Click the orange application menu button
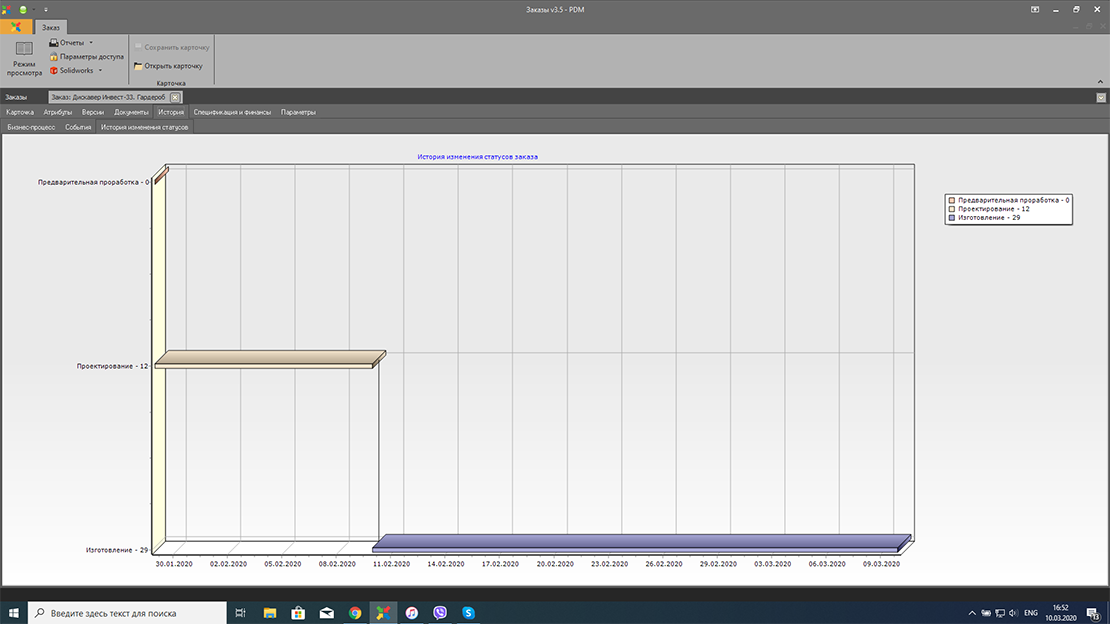 pos(16,27)
